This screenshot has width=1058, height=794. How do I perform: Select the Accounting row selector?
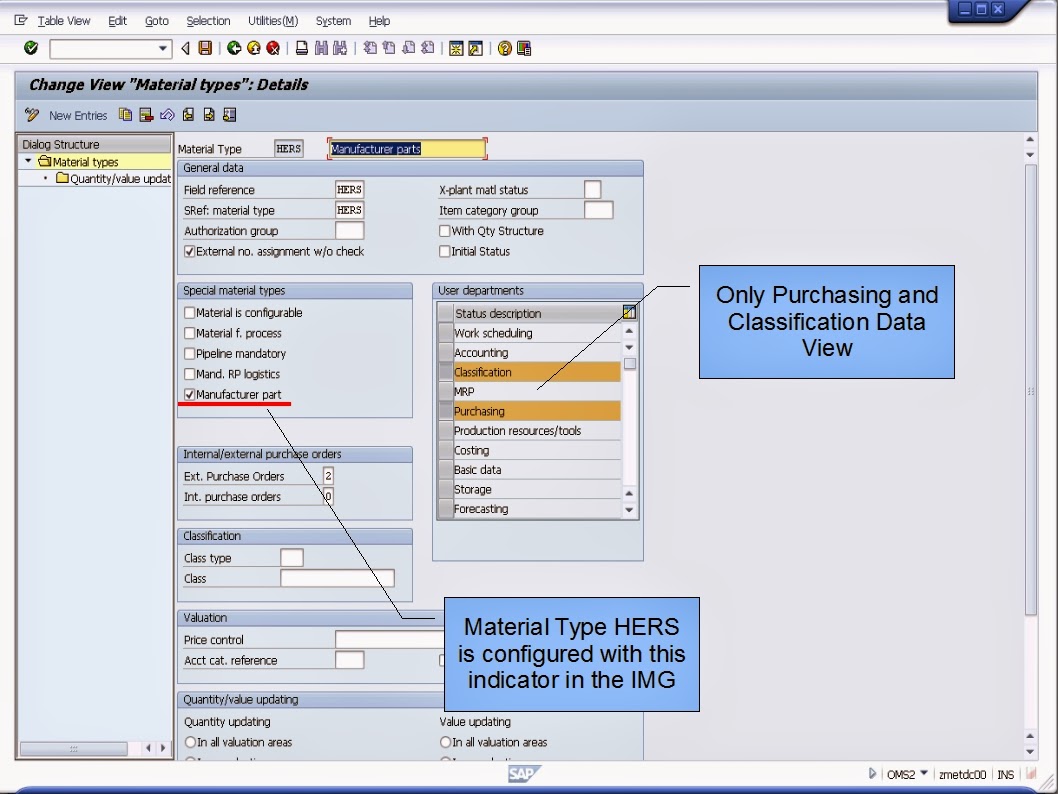point(445,352)
